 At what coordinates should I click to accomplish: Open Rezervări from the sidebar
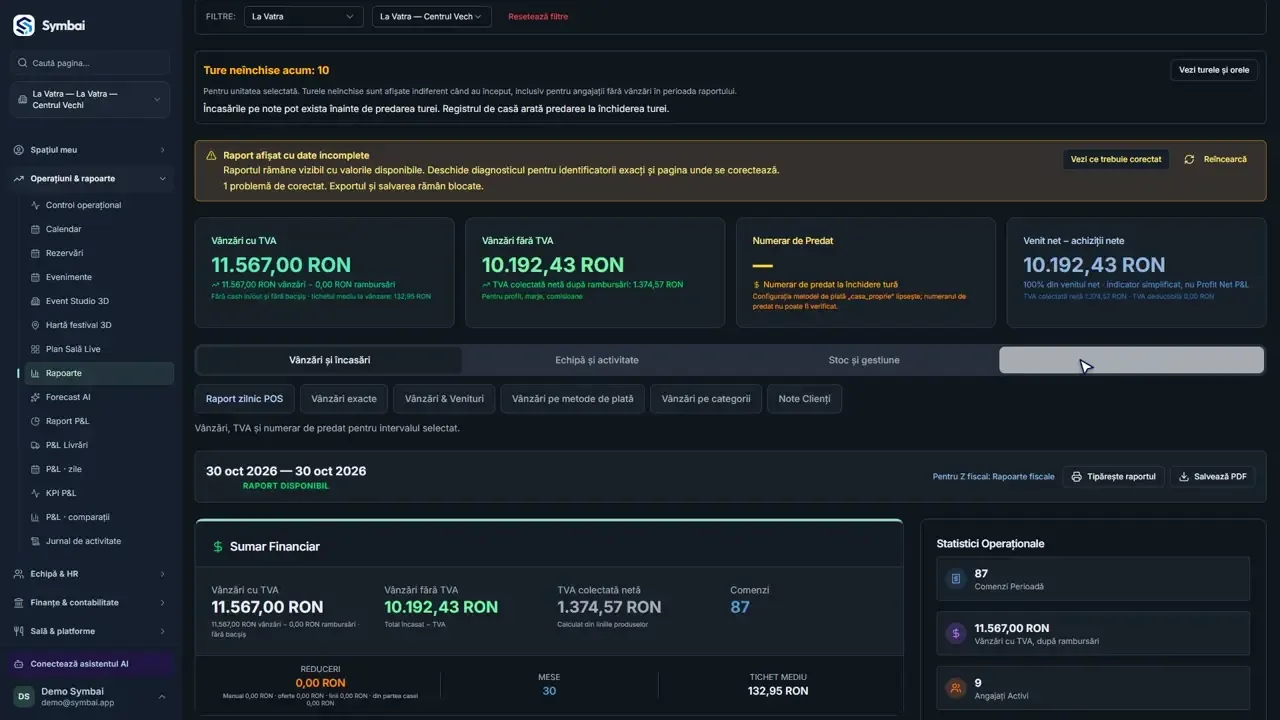point(98,253)
